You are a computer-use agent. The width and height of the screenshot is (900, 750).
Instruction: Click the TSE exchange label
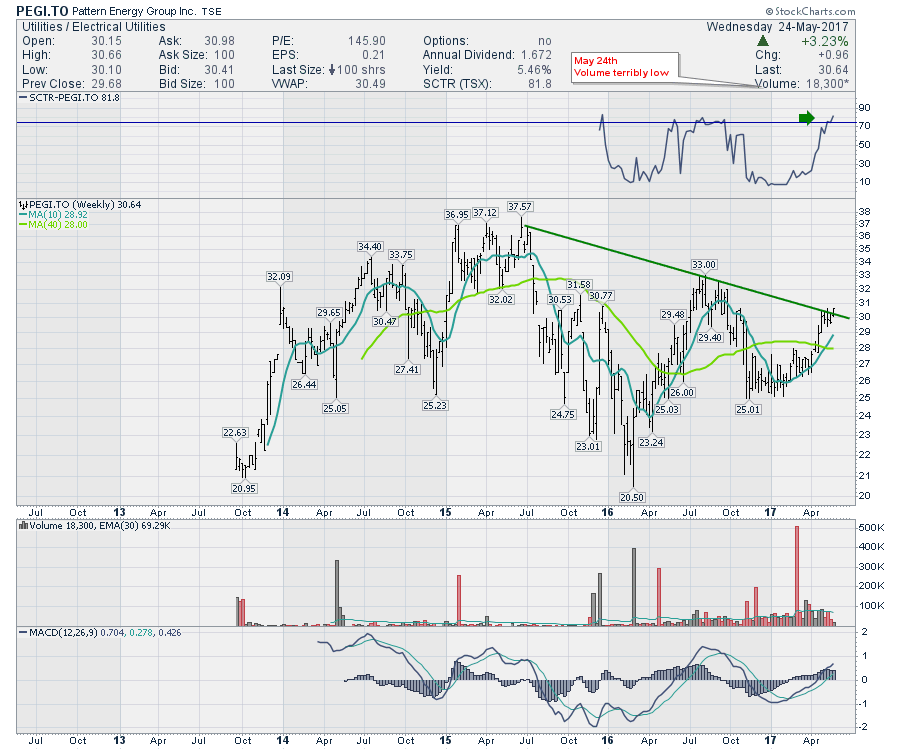tap(211, 11)
